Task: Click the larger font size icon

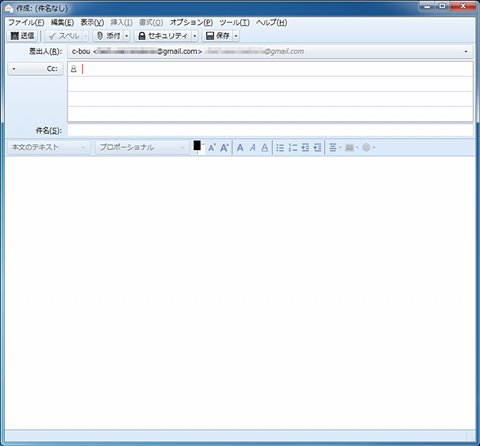Action: click(224, 147)
